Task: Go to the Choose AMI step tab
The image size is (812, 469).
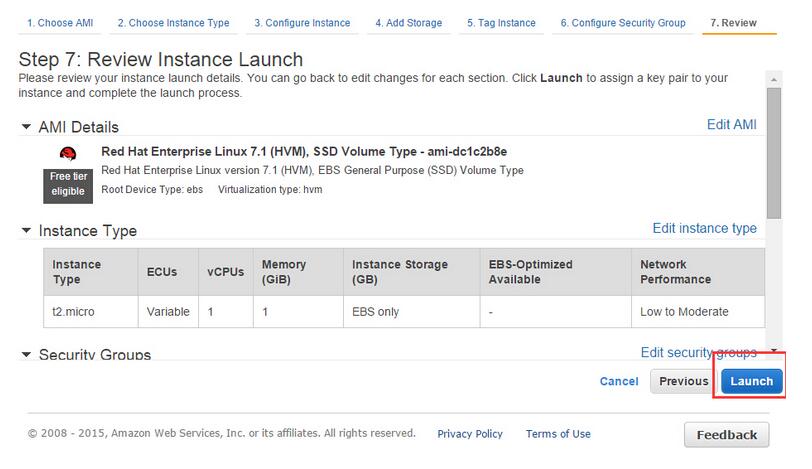Action: [x=60, y=23]
